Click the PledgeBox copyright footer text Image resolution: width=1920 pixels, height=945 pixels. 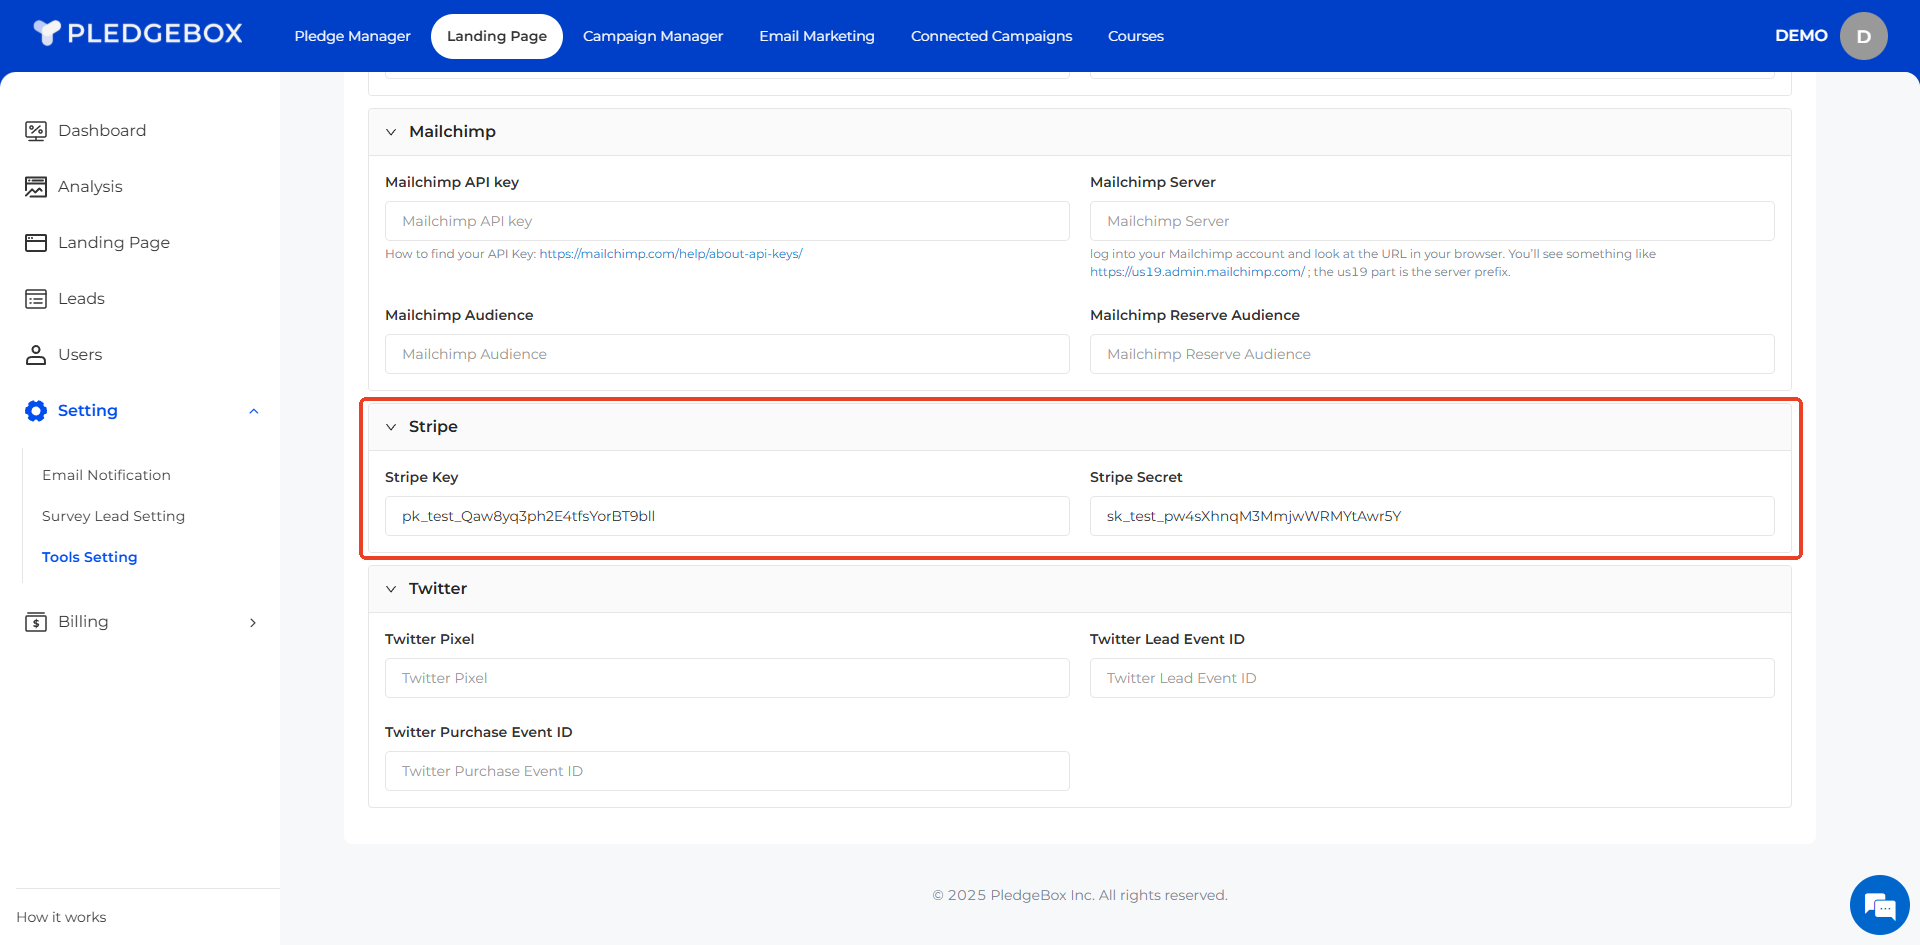coord(1080,895)
